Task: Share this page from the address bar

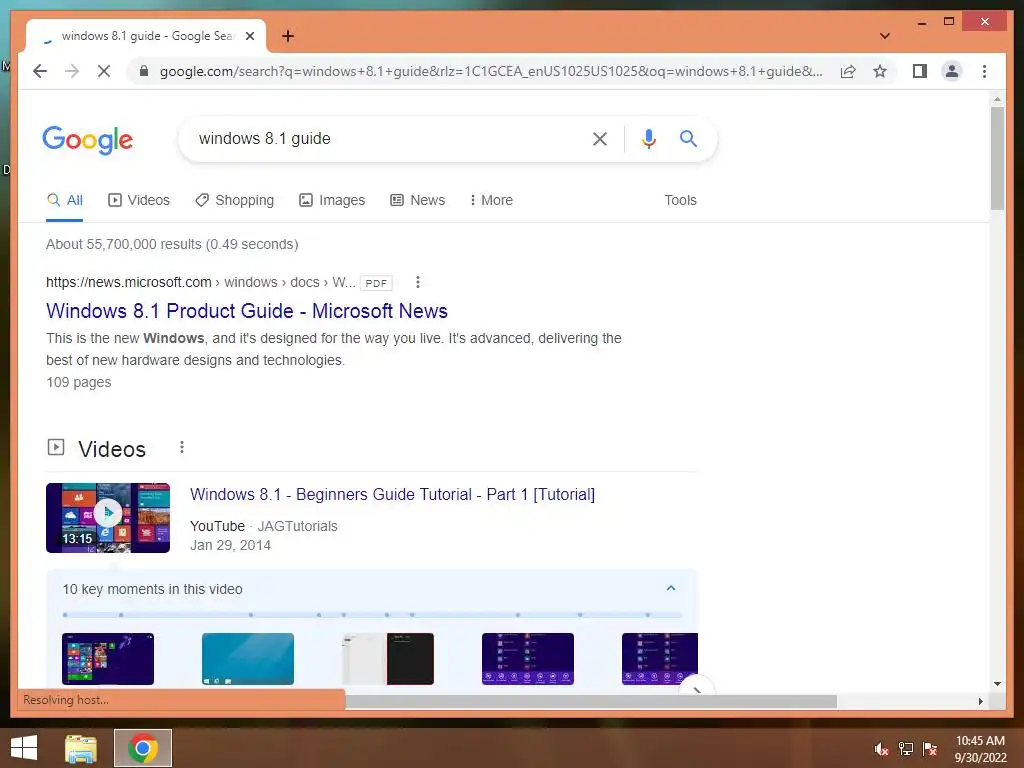Action: click(848, 71)
